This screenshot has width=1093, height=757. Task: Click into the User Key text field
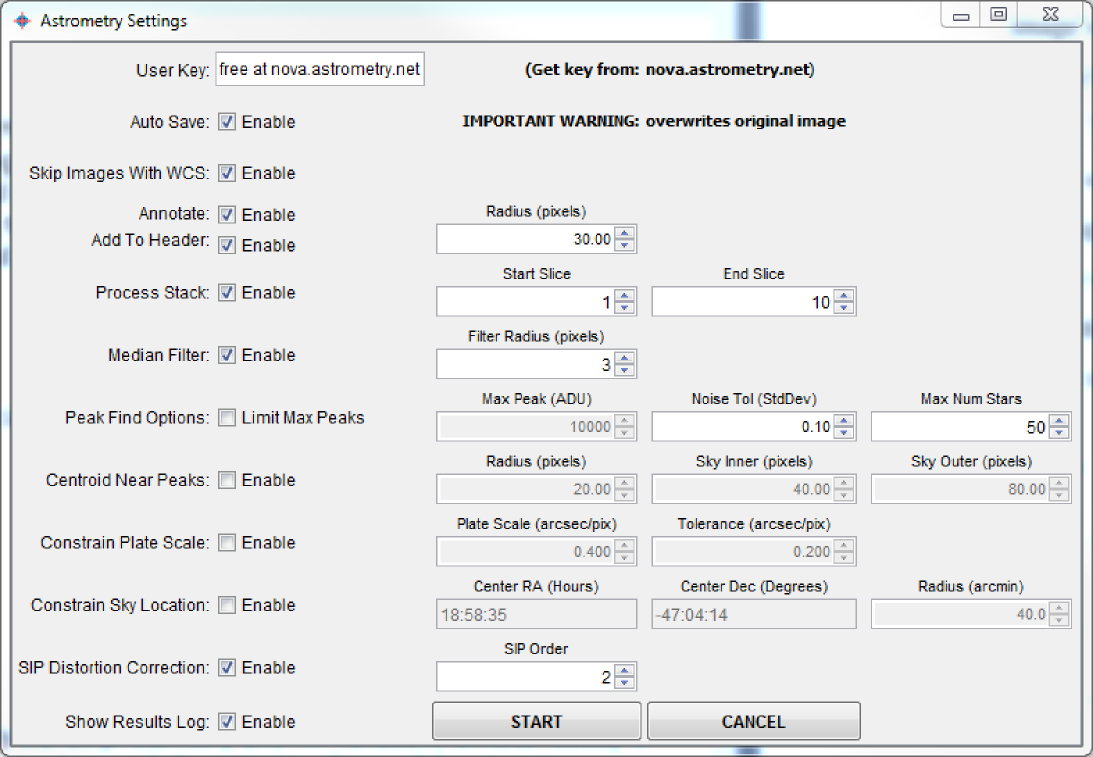319,71
